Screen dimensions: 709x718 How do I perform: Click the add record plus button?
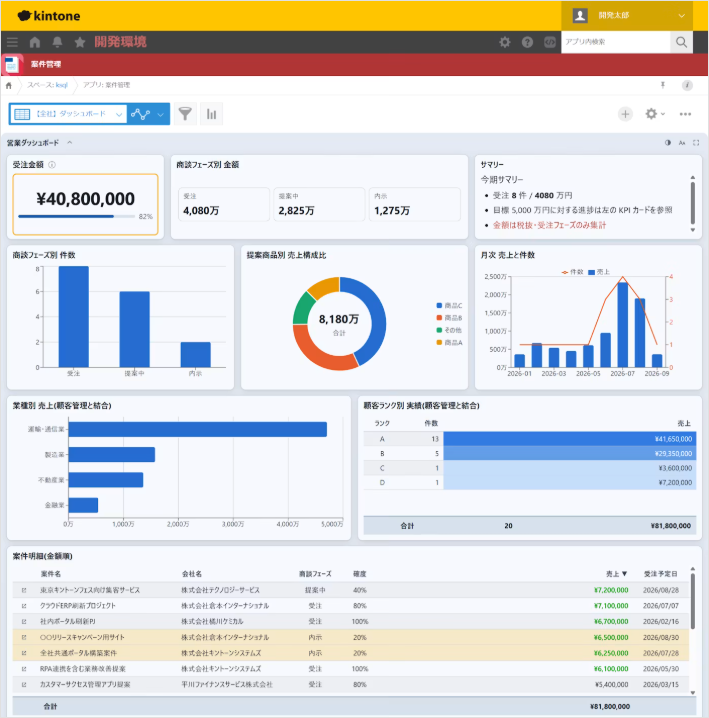[x=625, y=114]
